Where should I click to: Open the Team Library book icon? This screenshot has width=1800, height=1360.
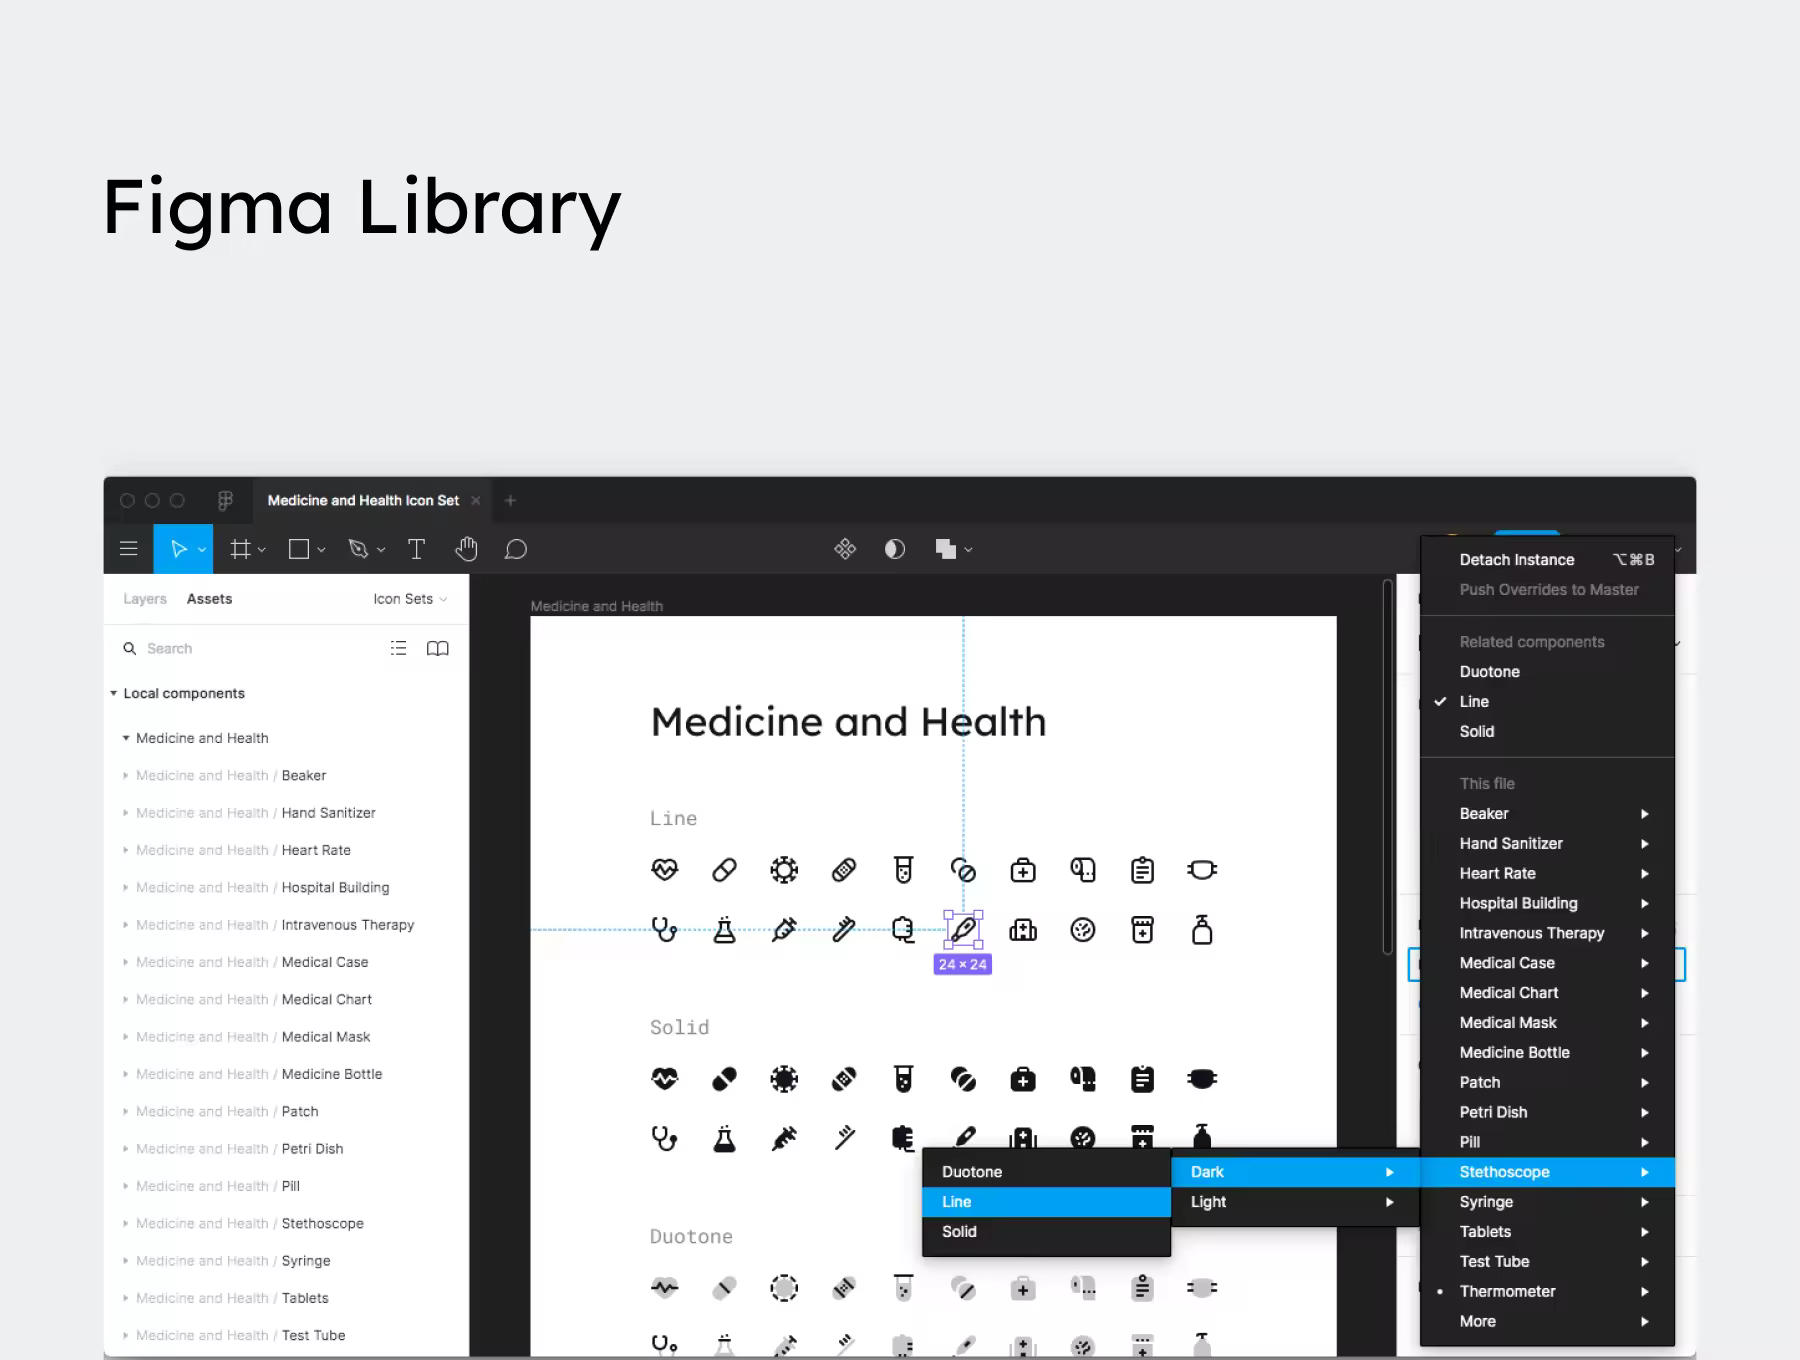click(x=438, y=648)
